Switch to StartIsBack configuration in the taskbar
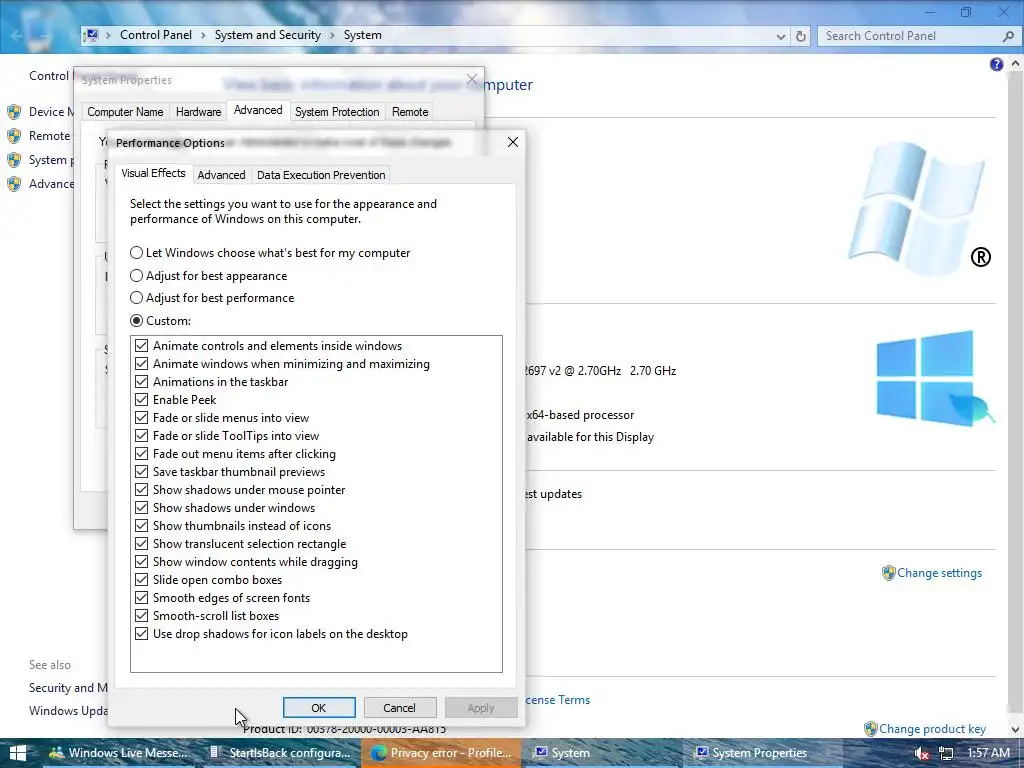The width and height of the screenshot is (1024, 768). tap(281, 753)
